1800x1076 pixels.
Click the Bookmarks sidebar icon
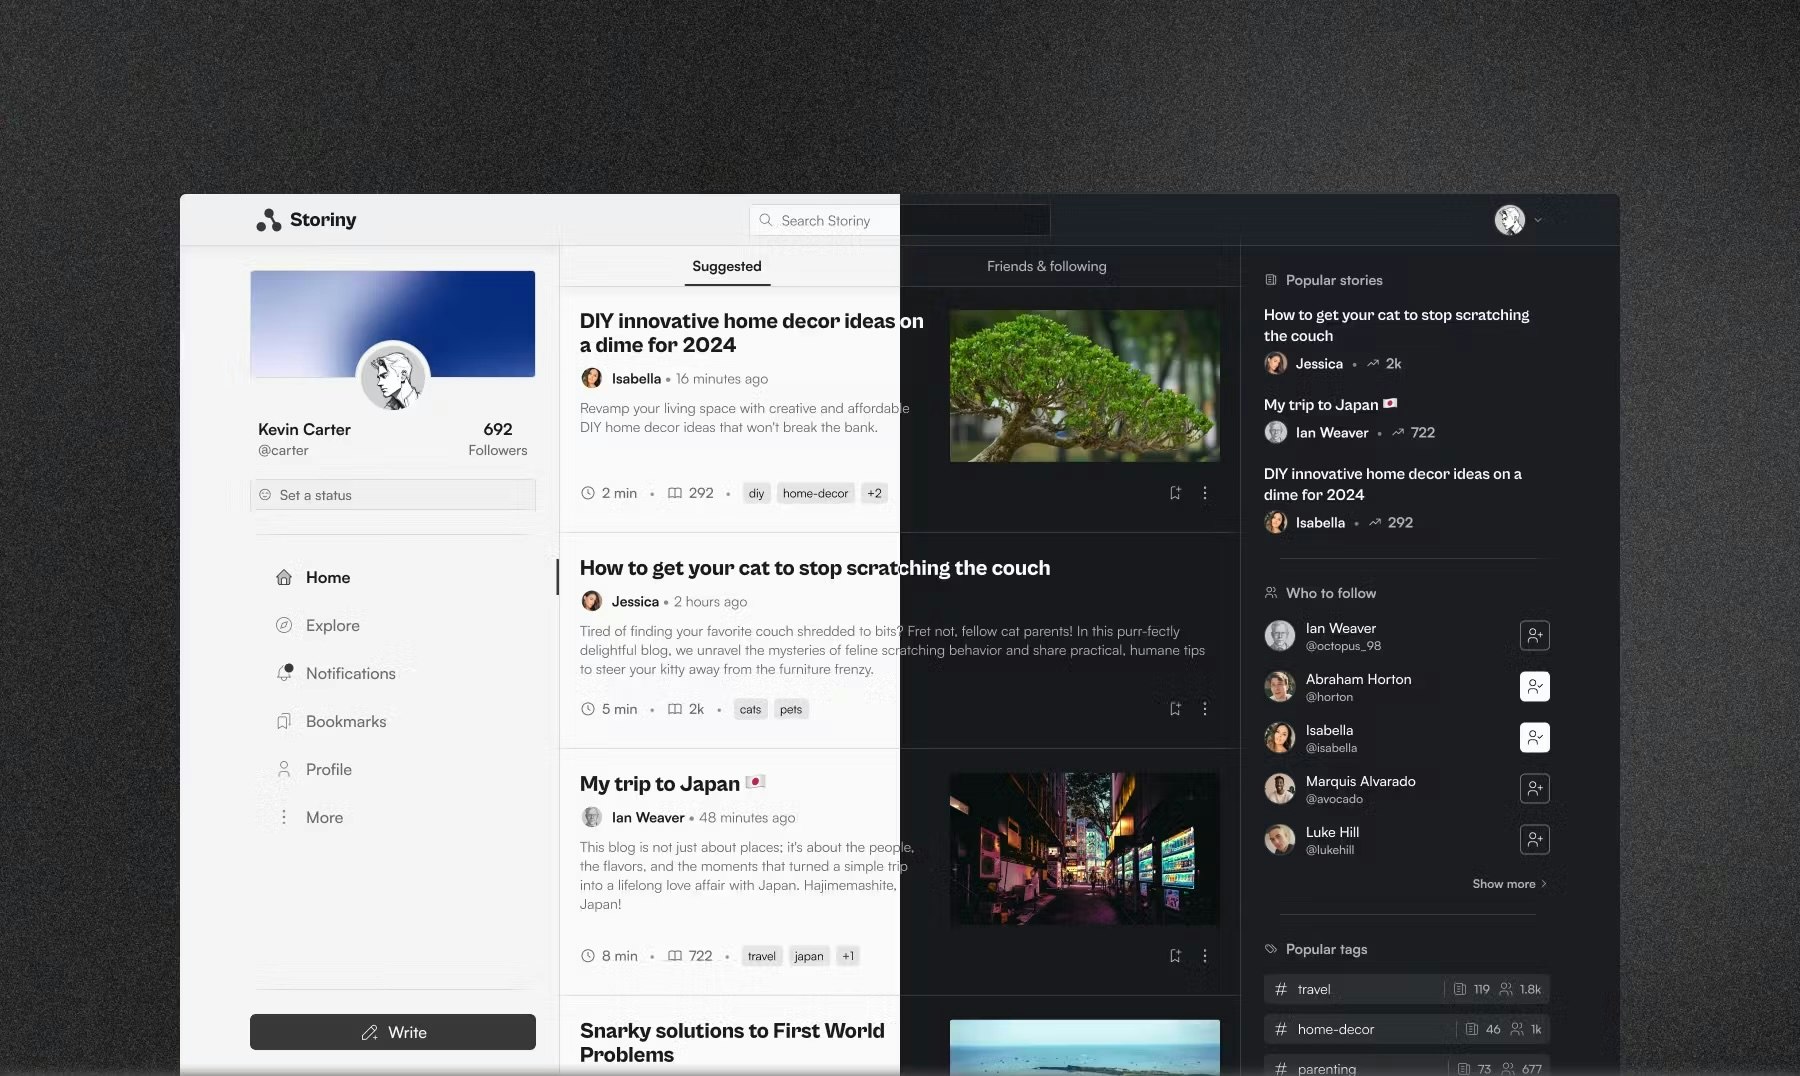(x=284, y=721)
